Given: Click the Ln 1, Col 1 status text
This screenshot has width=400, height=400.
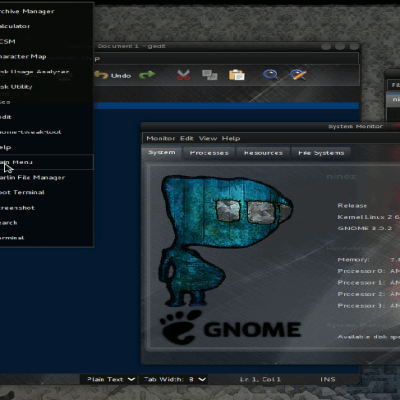Looking at the screenshot, I should click(x=260, y=379).
